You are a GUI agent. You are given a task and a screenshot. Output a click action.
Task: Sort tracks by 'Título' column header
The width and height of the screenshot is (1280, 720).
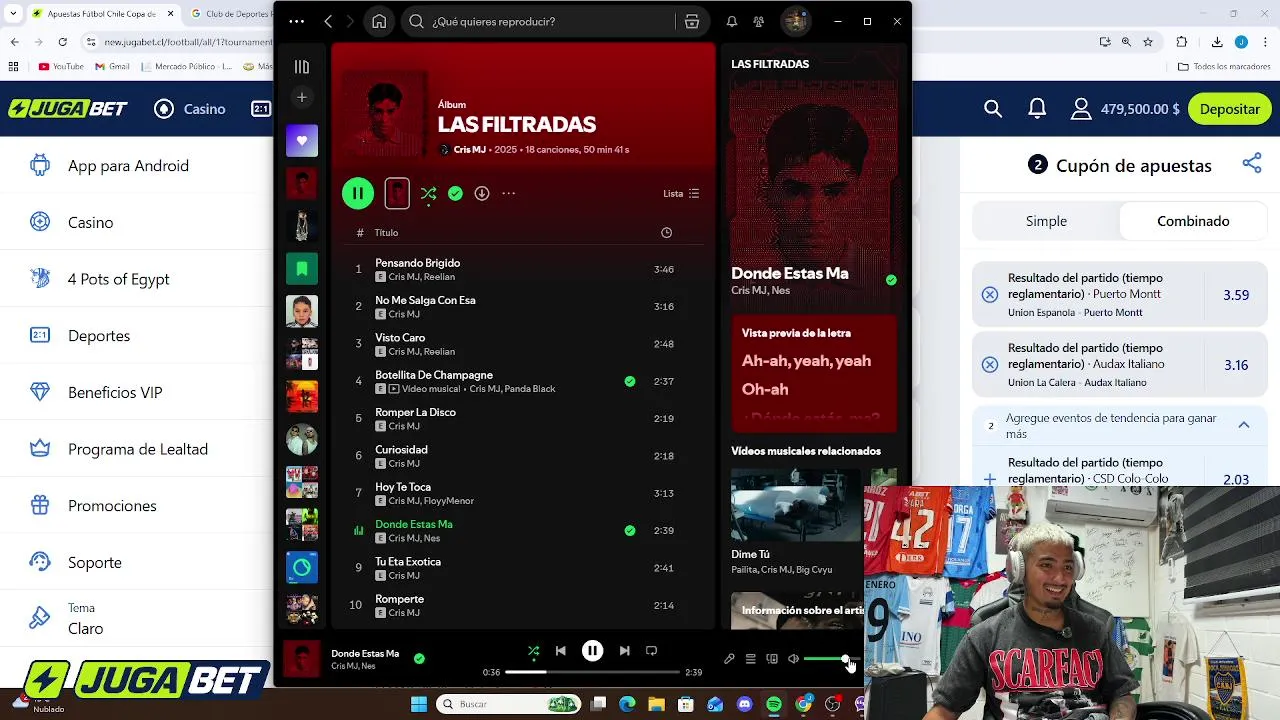pyautogui.click(x=386, y=232)
